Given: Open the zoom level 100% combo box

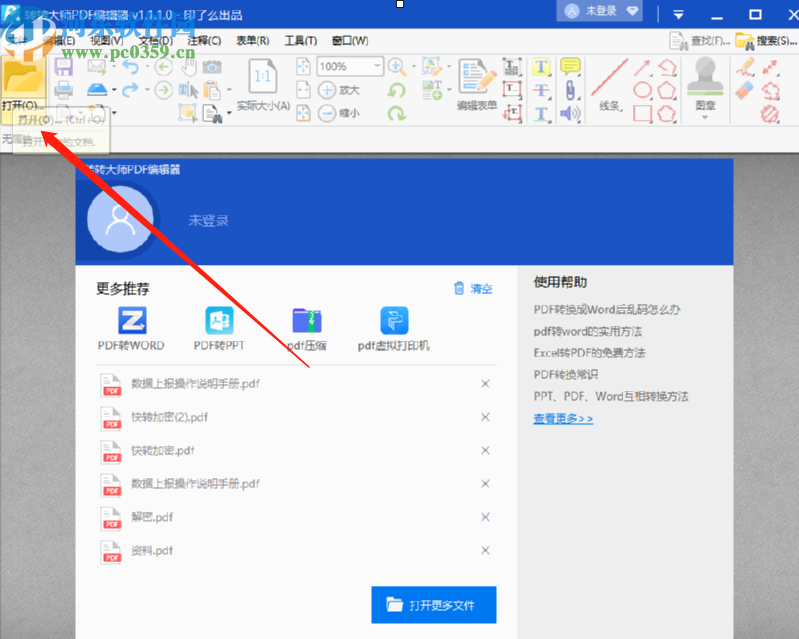Looking at the screenshot, I should tap(350, 66).
